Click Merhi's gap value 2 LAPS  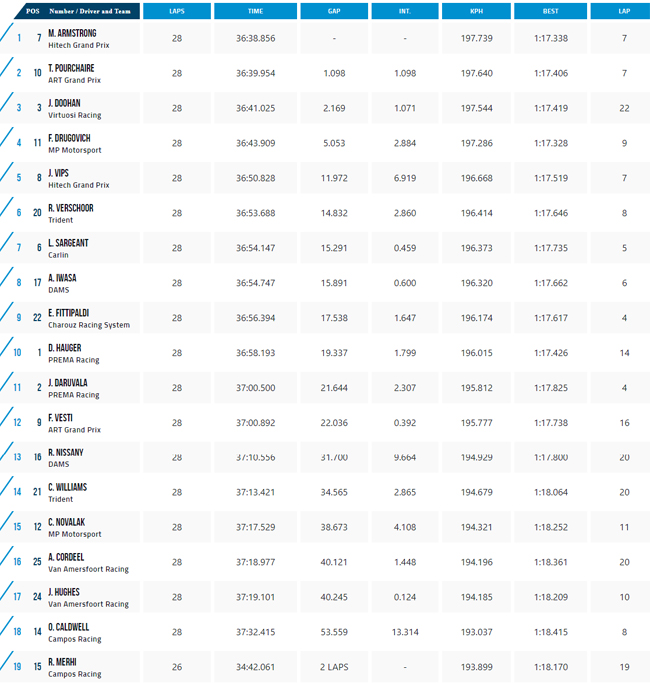tap(334, 667)
